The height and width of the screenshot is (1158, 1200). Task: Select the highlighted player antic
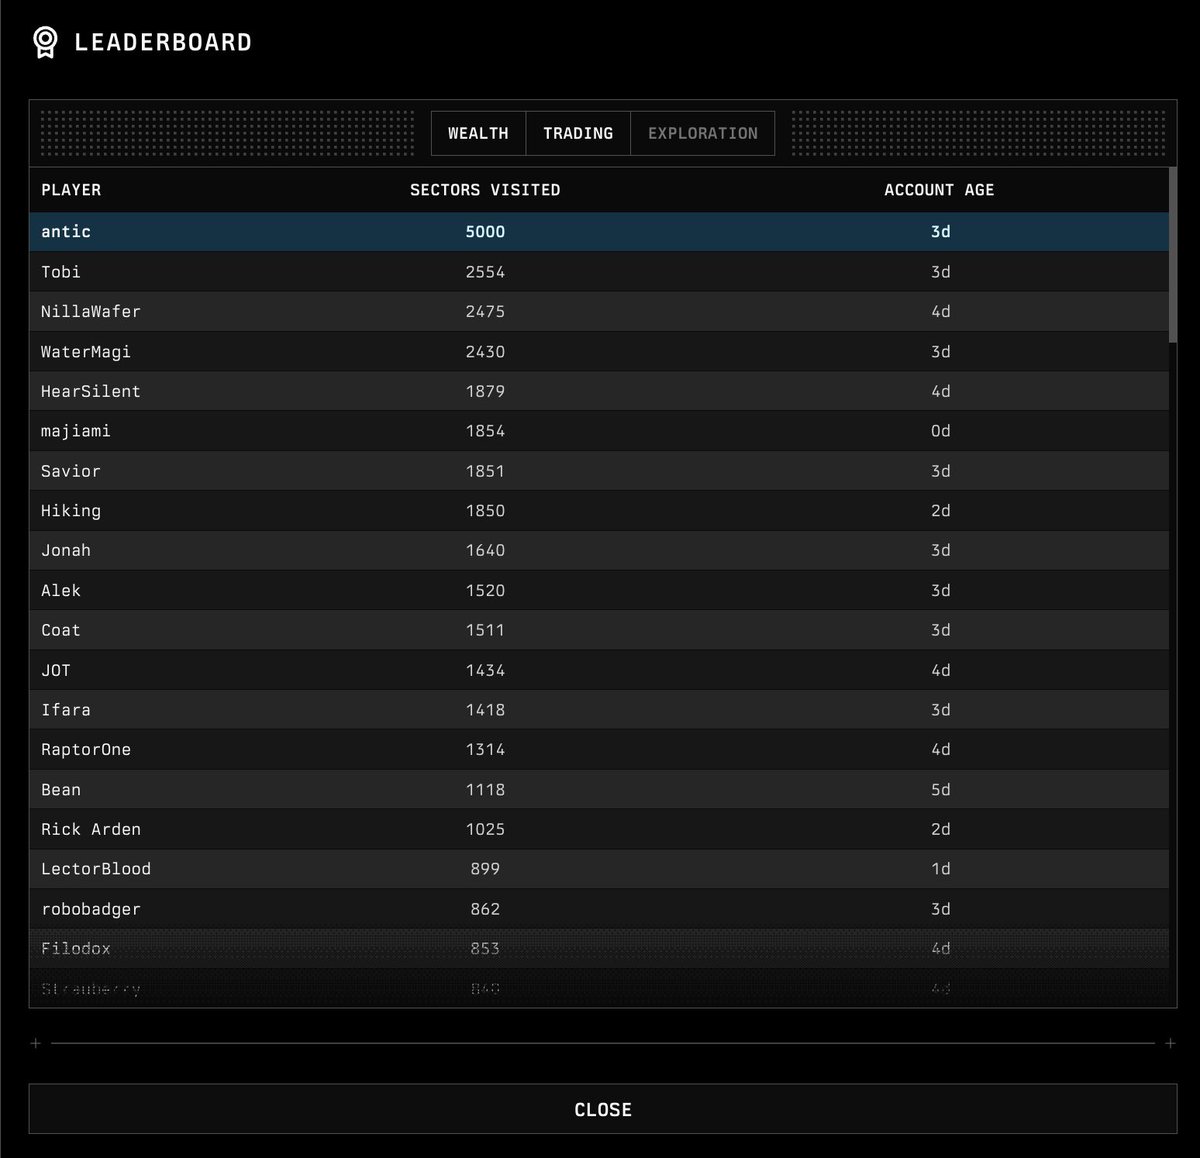point(599,231)
